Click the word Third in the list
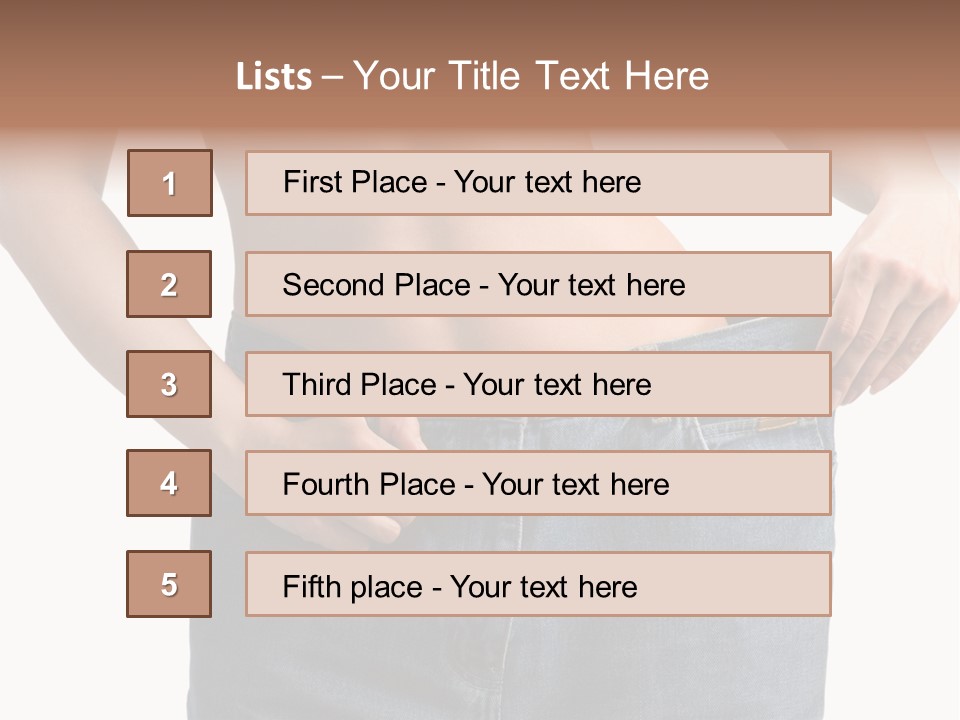 pos(315,385)
